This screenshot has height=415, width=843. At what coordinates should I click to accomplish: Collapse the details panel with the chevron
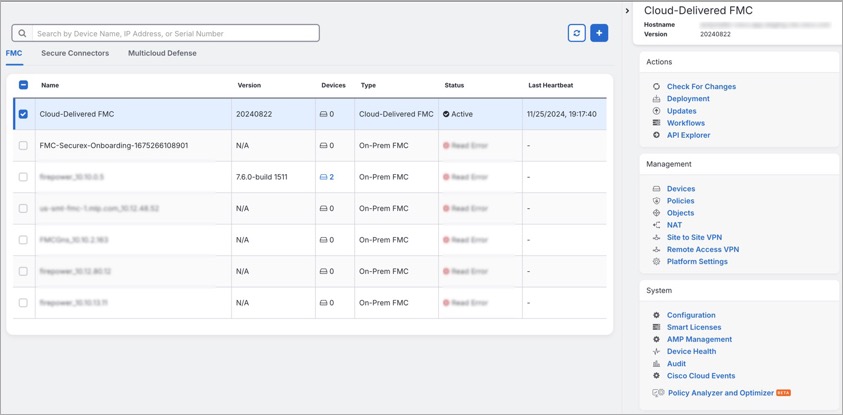(x=627, y=11)
